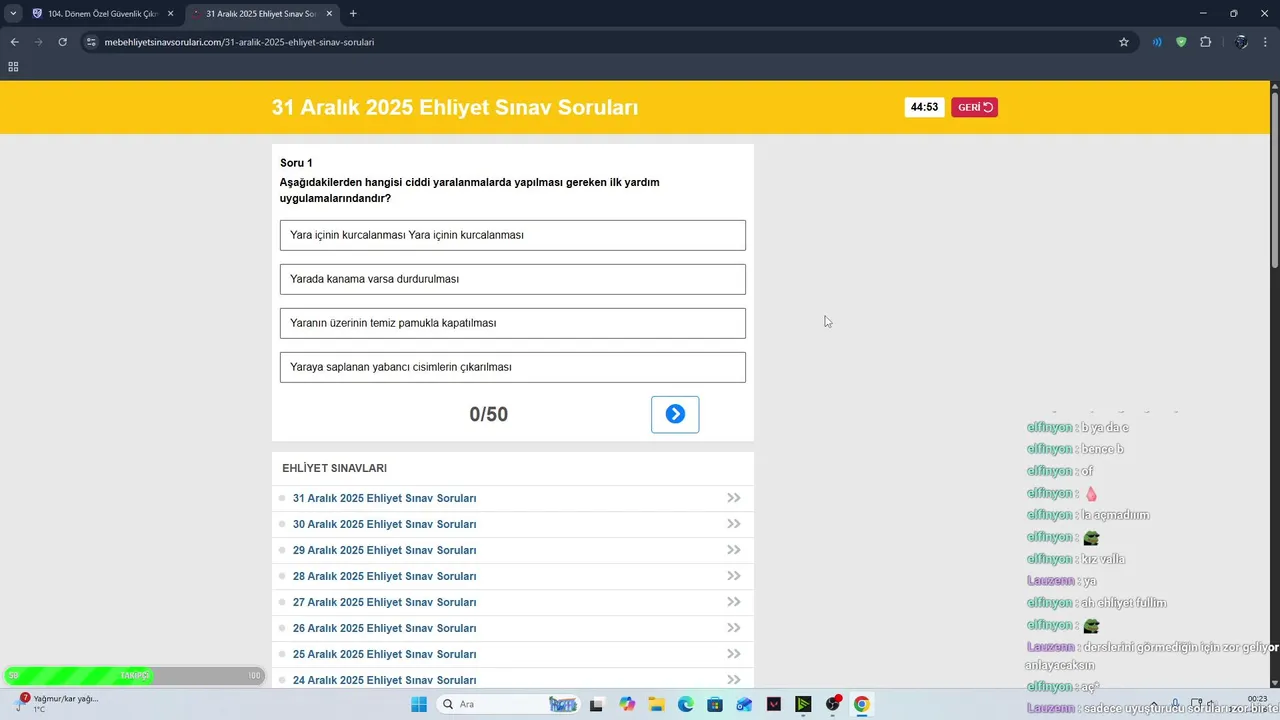Open Windows Start menu
1280x720 pixels.
[419, 704]
